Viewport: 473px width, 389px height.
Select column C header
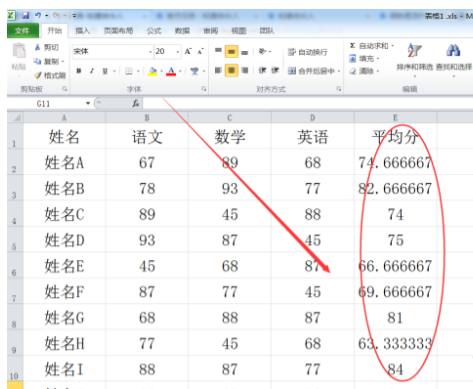tap(229, 118)
